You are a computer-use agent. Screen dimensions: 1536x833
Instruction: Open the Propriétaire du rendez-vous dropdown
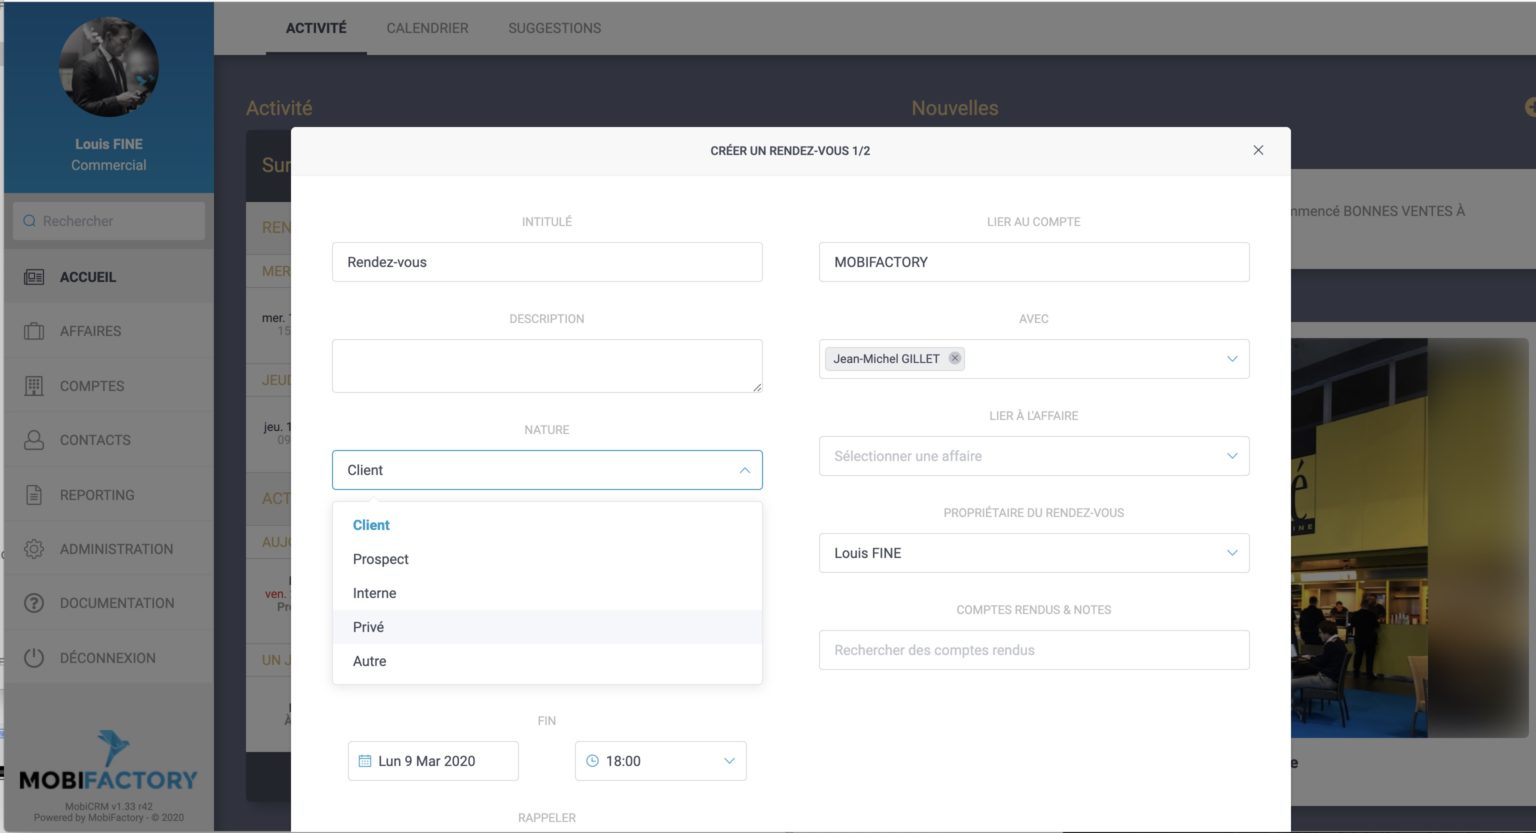pos(1231,552)
